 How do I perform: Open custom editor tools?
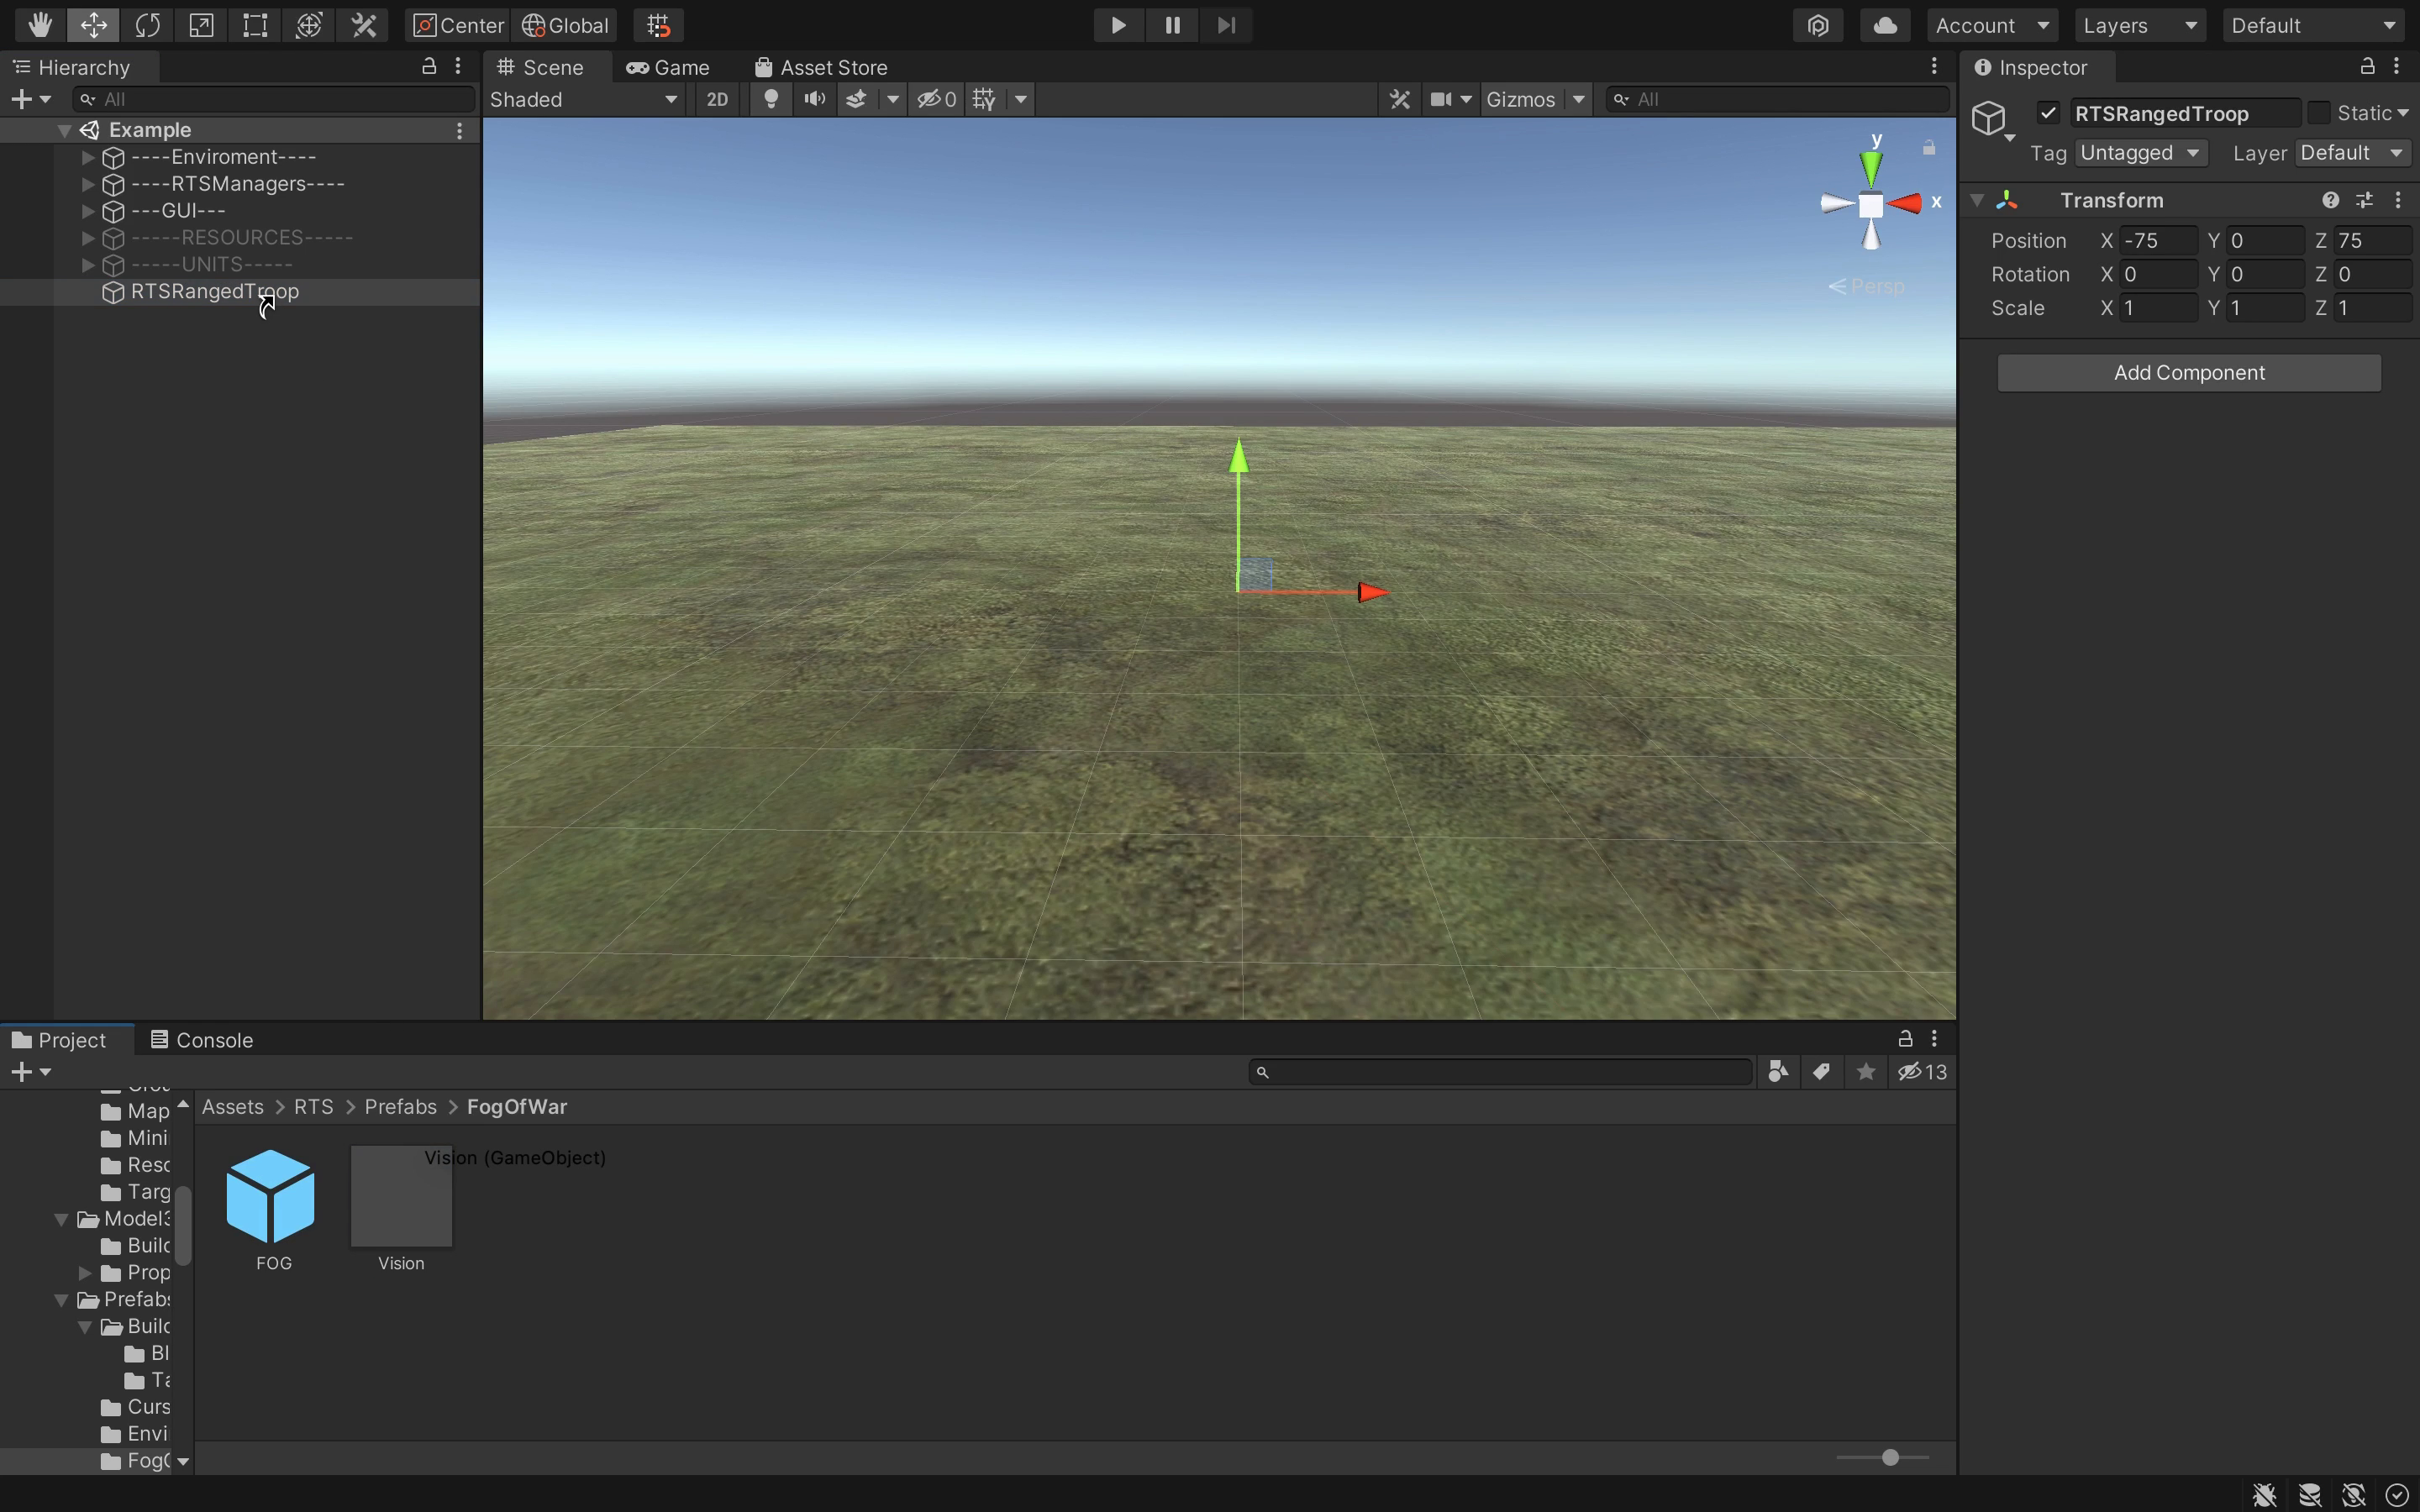click(363, 25)
